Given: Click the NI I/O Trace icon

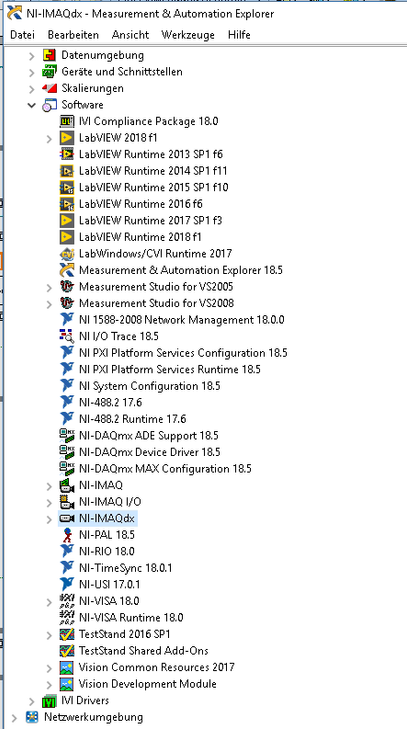Looking at the screenshot, I should (67, 336).
